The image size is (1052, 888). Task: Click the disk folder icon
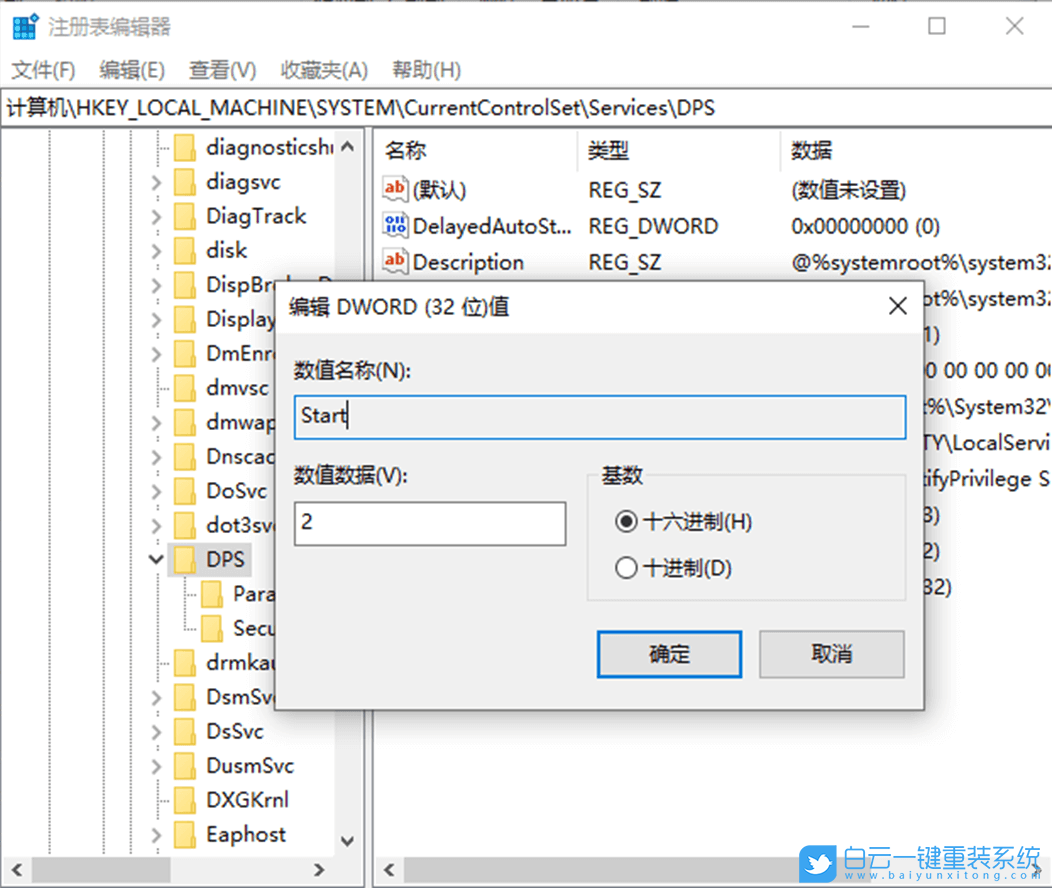point(187,251)
